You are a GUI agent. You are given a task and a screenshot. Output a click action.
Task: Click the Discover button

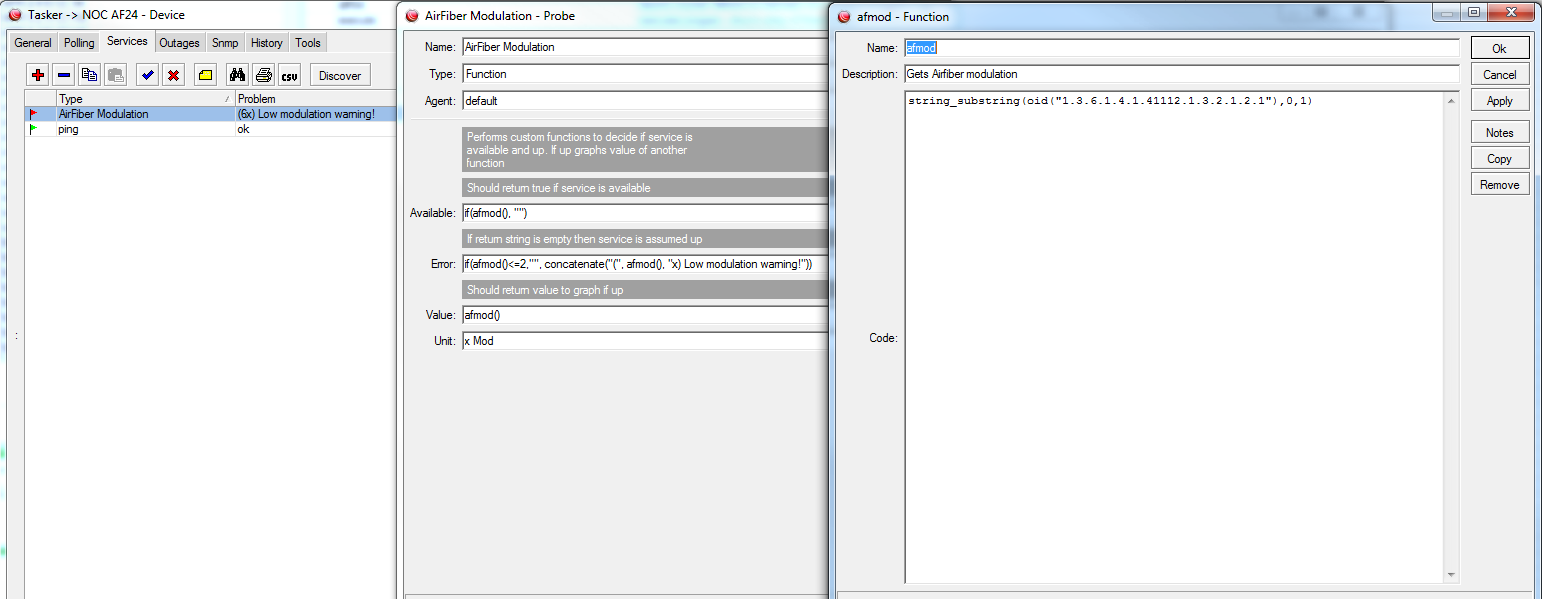click(340, 75)
